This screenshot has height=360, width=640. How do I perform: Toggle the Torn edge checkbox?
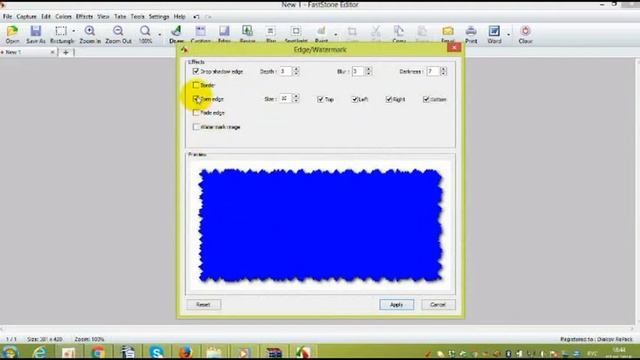coord(196,99)
